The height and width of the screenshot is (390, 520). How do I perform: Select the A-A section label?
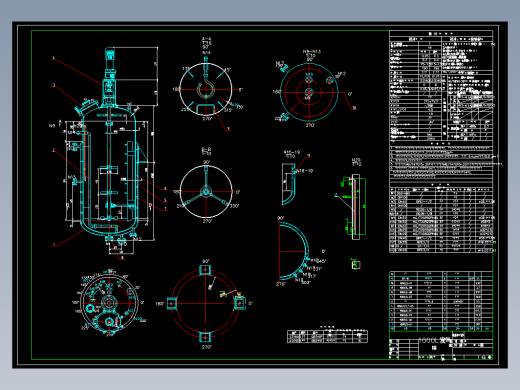coord(206,39)
